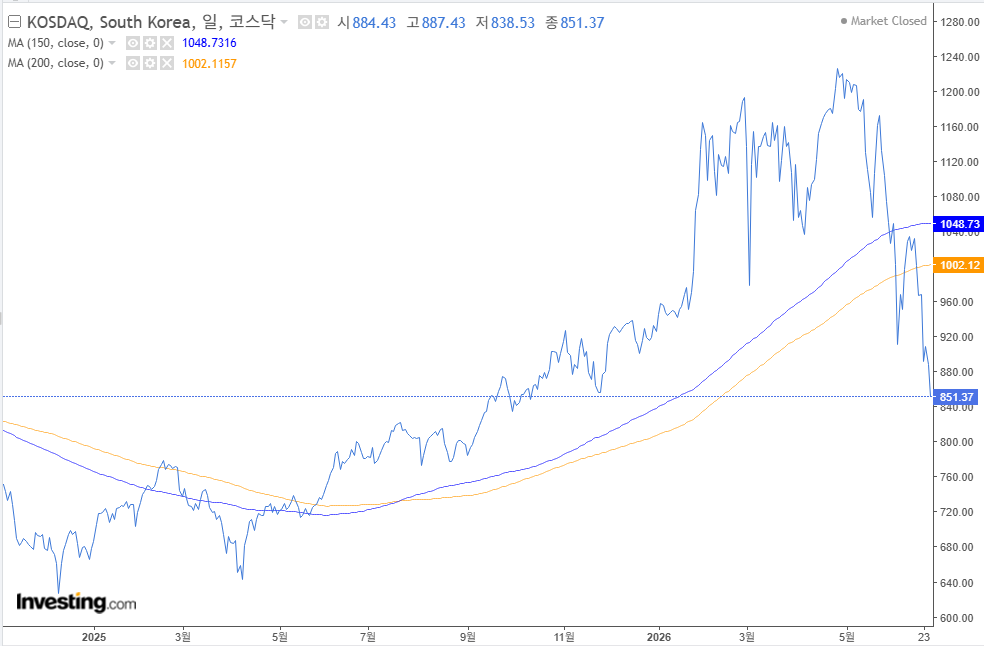This screenshot has height=646, width=984.
Task: Click the 23 date label on time axis
Action: [924, 637]
